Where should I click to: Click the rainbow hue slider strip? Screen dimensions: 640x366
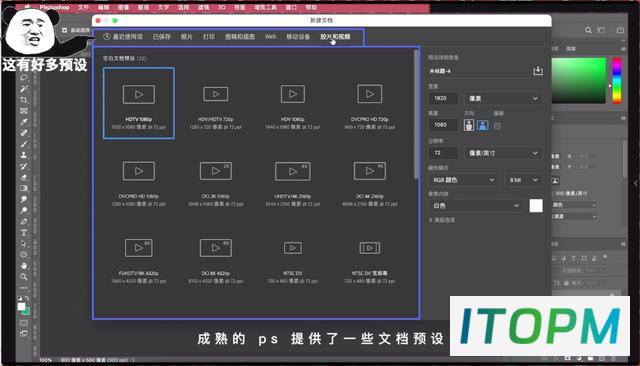pos(617,80)
